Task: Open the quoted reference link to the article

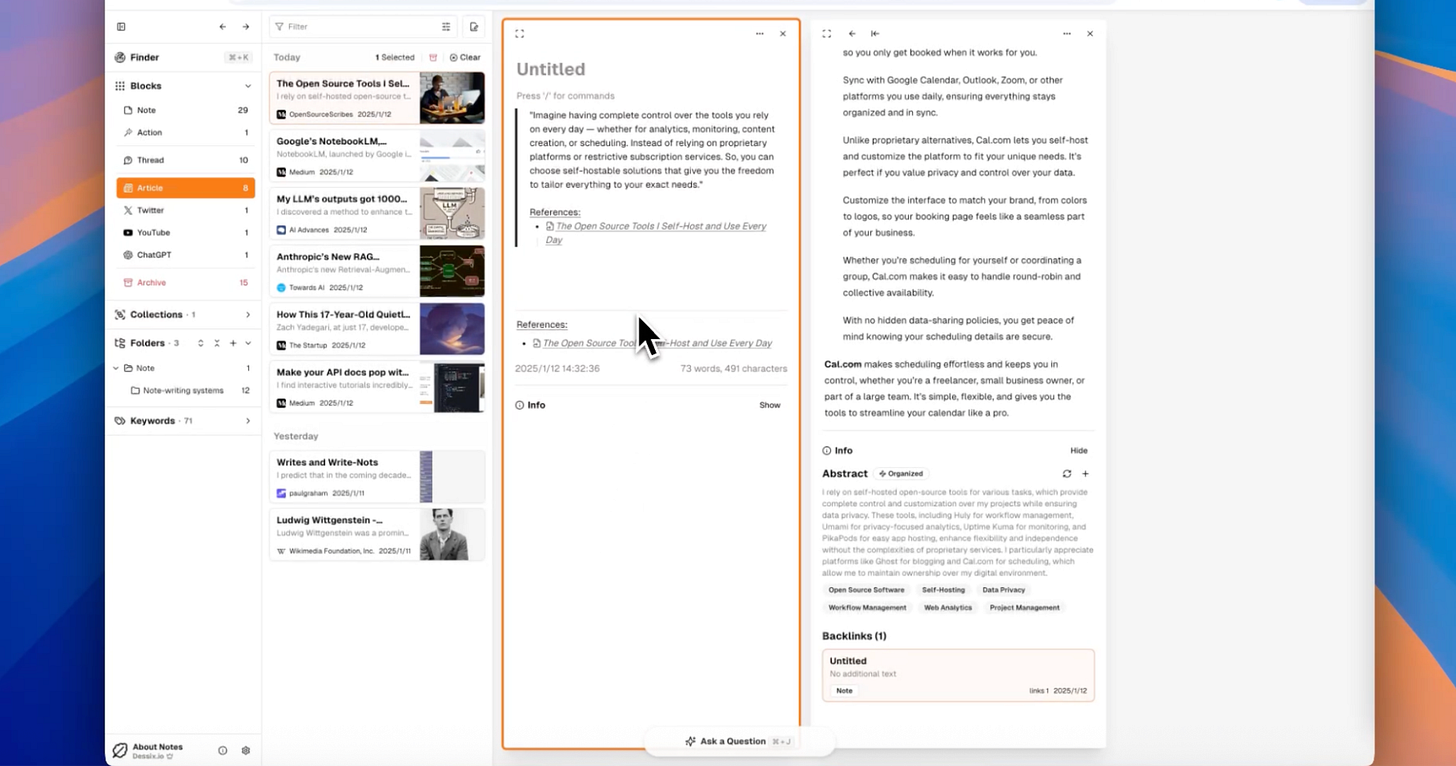Action: (x=656, y=233)
